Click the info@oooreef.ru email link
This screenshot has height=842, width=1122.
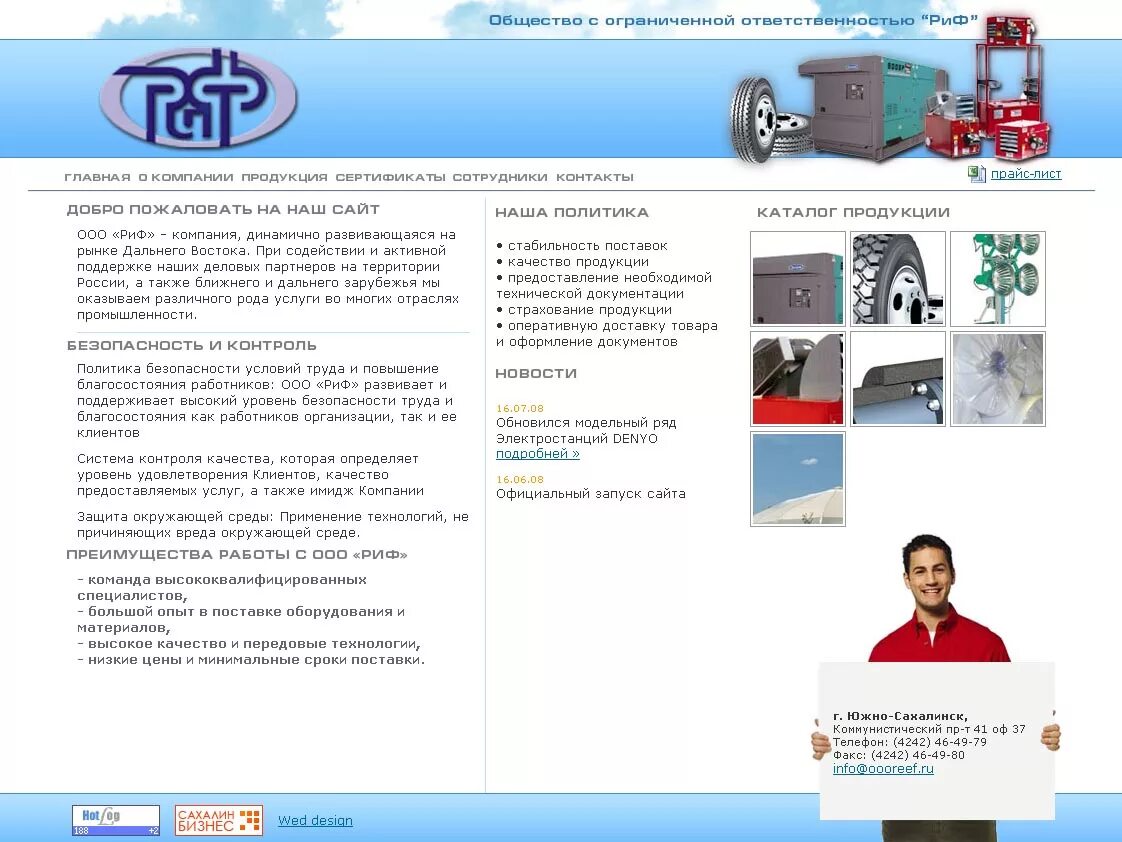tap(883, 768)
